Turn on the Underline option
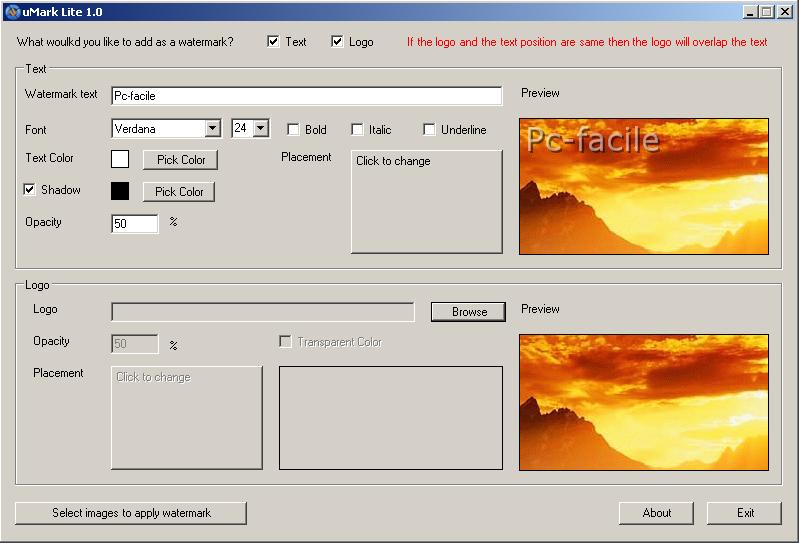 429,129
